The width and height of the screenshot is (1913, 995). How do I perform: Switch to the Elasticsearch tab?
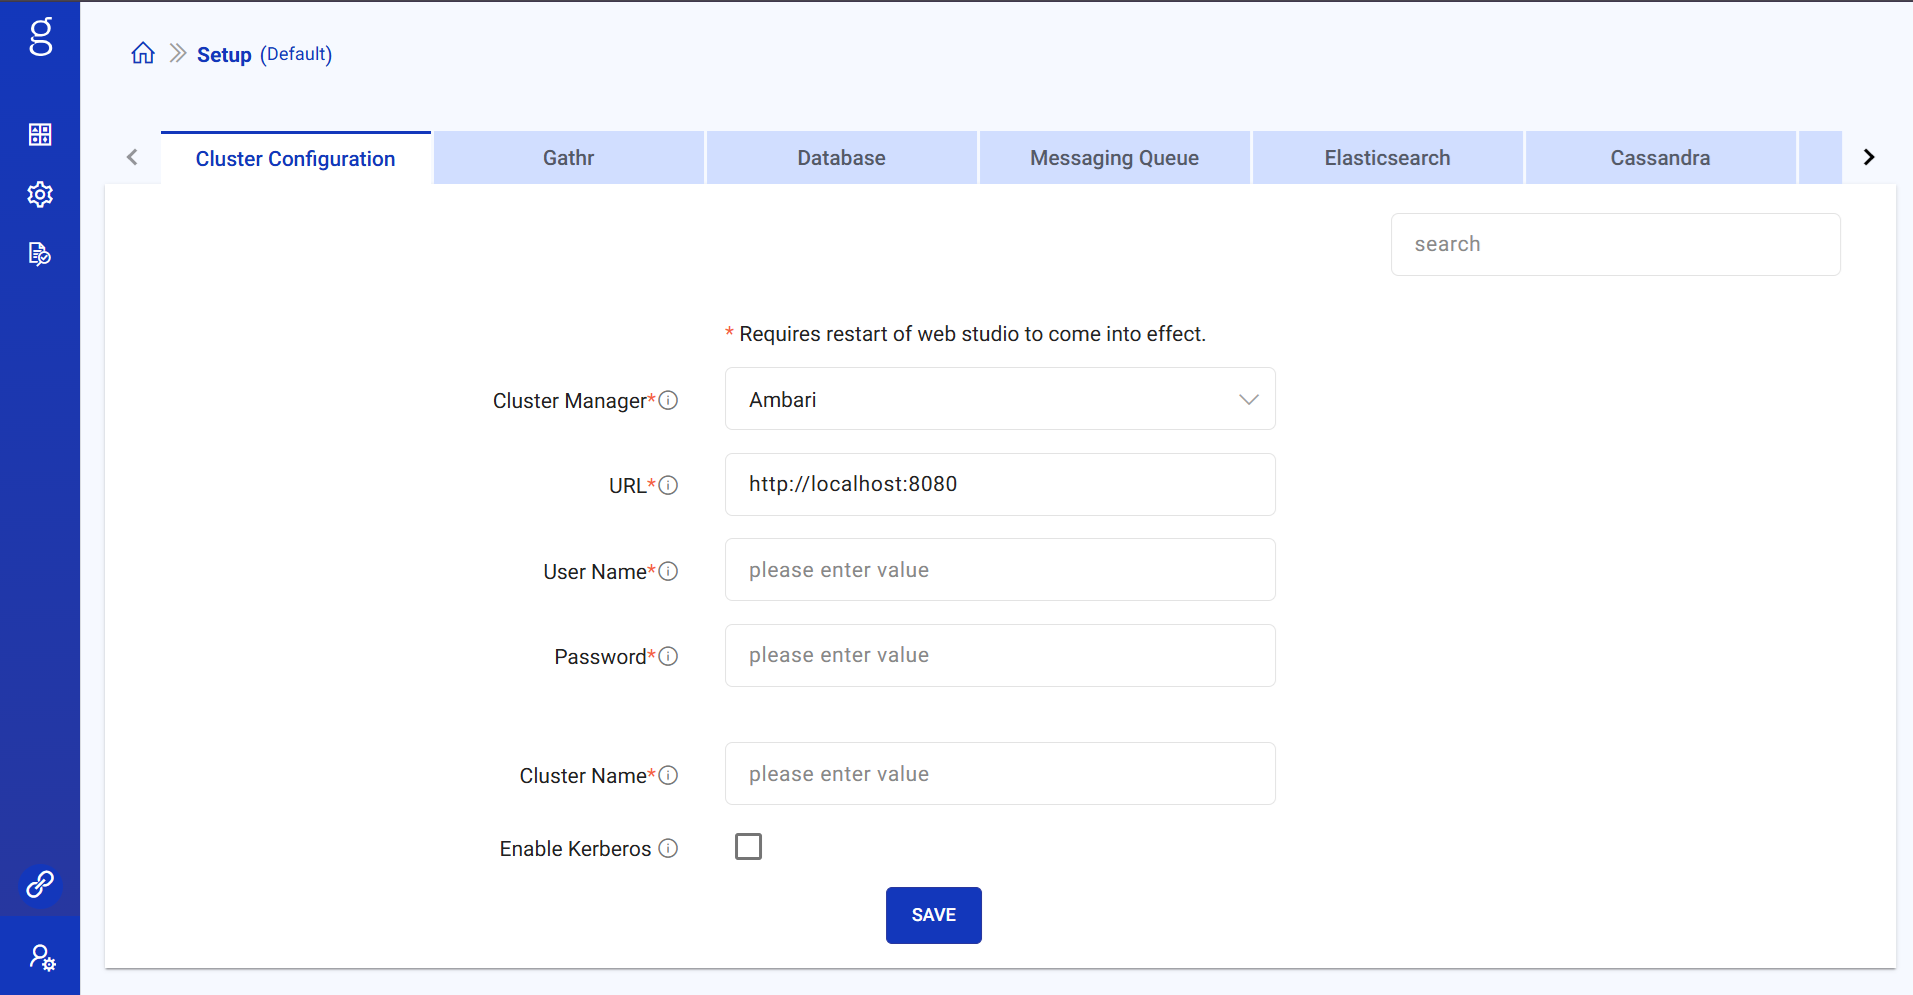(1387, 157)
